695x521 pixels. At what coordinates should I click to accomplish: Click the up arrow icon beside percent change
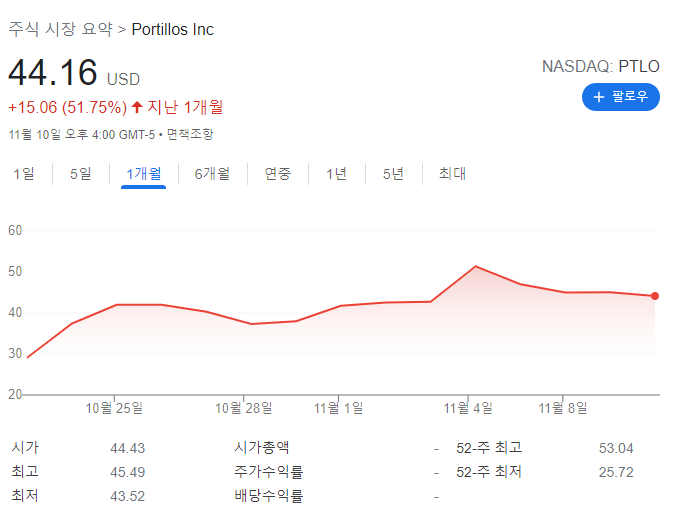137,107
